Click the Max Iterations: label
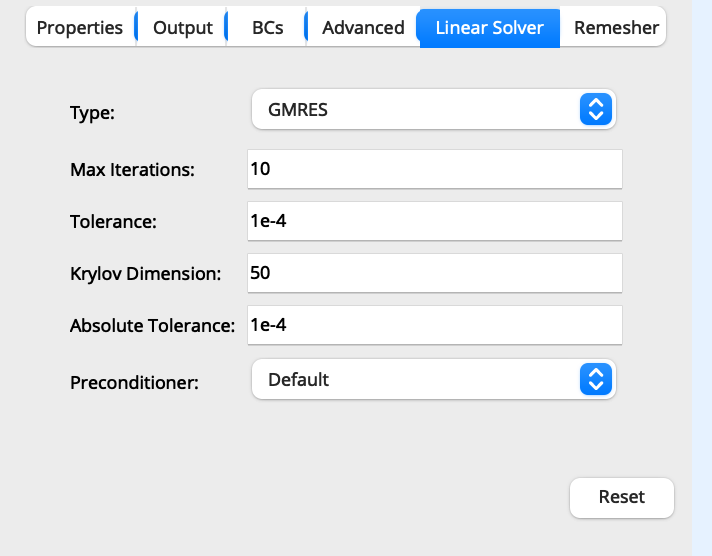 click(x=132, y=170)
